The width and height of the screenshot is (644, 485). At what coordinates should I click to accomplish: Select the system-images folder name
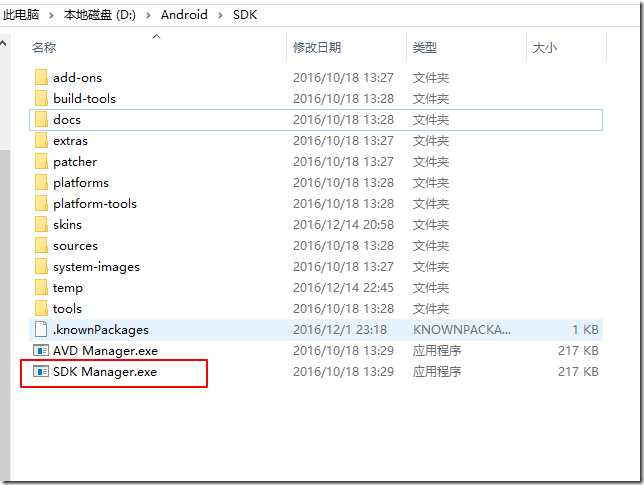click(96, 267)
